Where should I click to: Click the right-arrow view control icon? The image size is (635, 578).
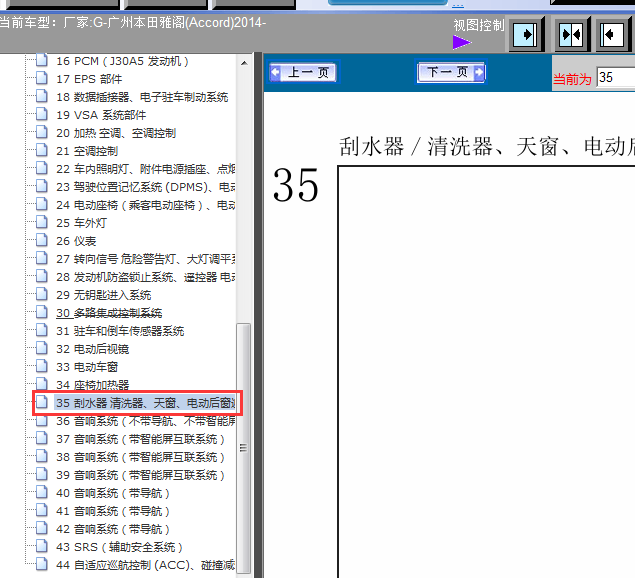coord(526,34)
